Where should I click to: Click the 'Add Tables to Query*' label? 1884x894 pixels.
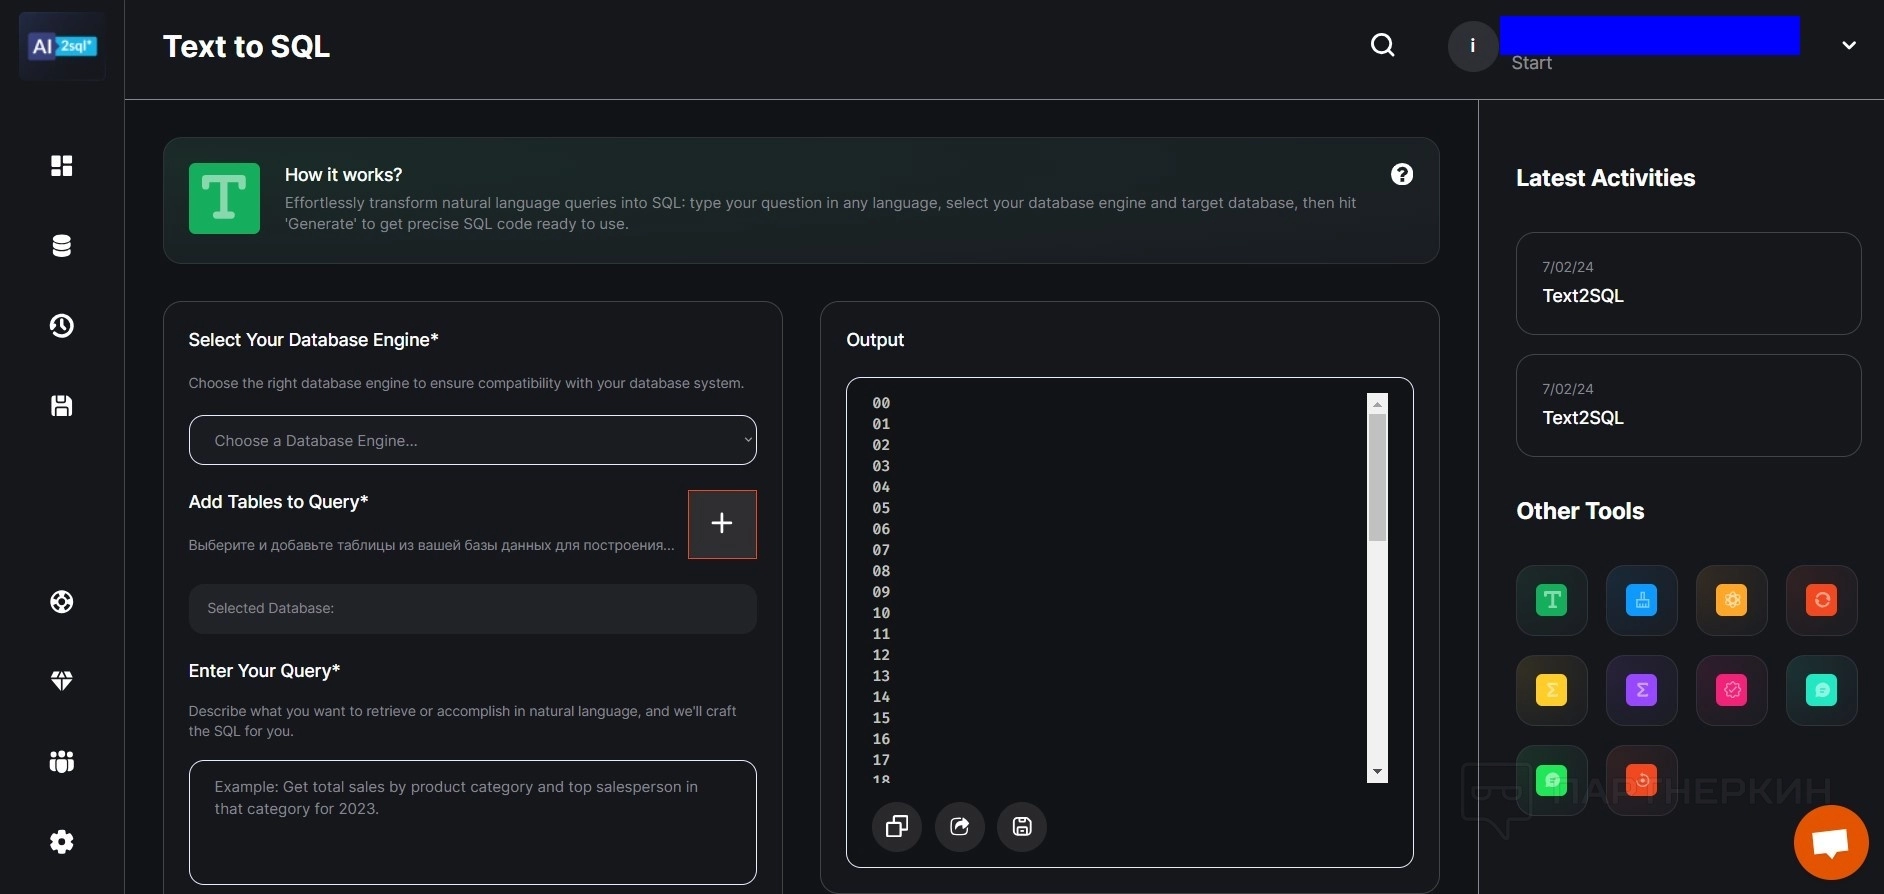click(x=278, y=502)
